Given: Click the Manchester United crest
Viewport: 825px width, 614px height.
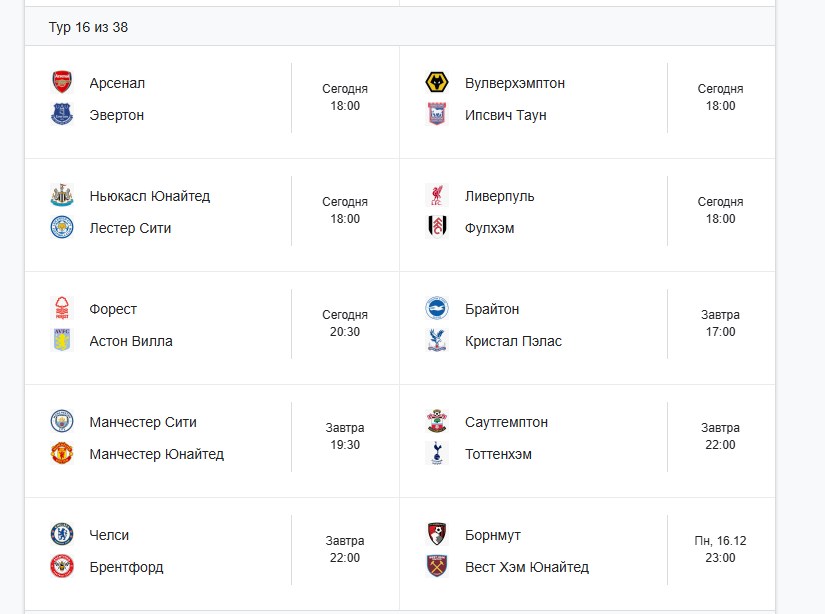Looking at the screenshot, I should [x=62, y=454].
